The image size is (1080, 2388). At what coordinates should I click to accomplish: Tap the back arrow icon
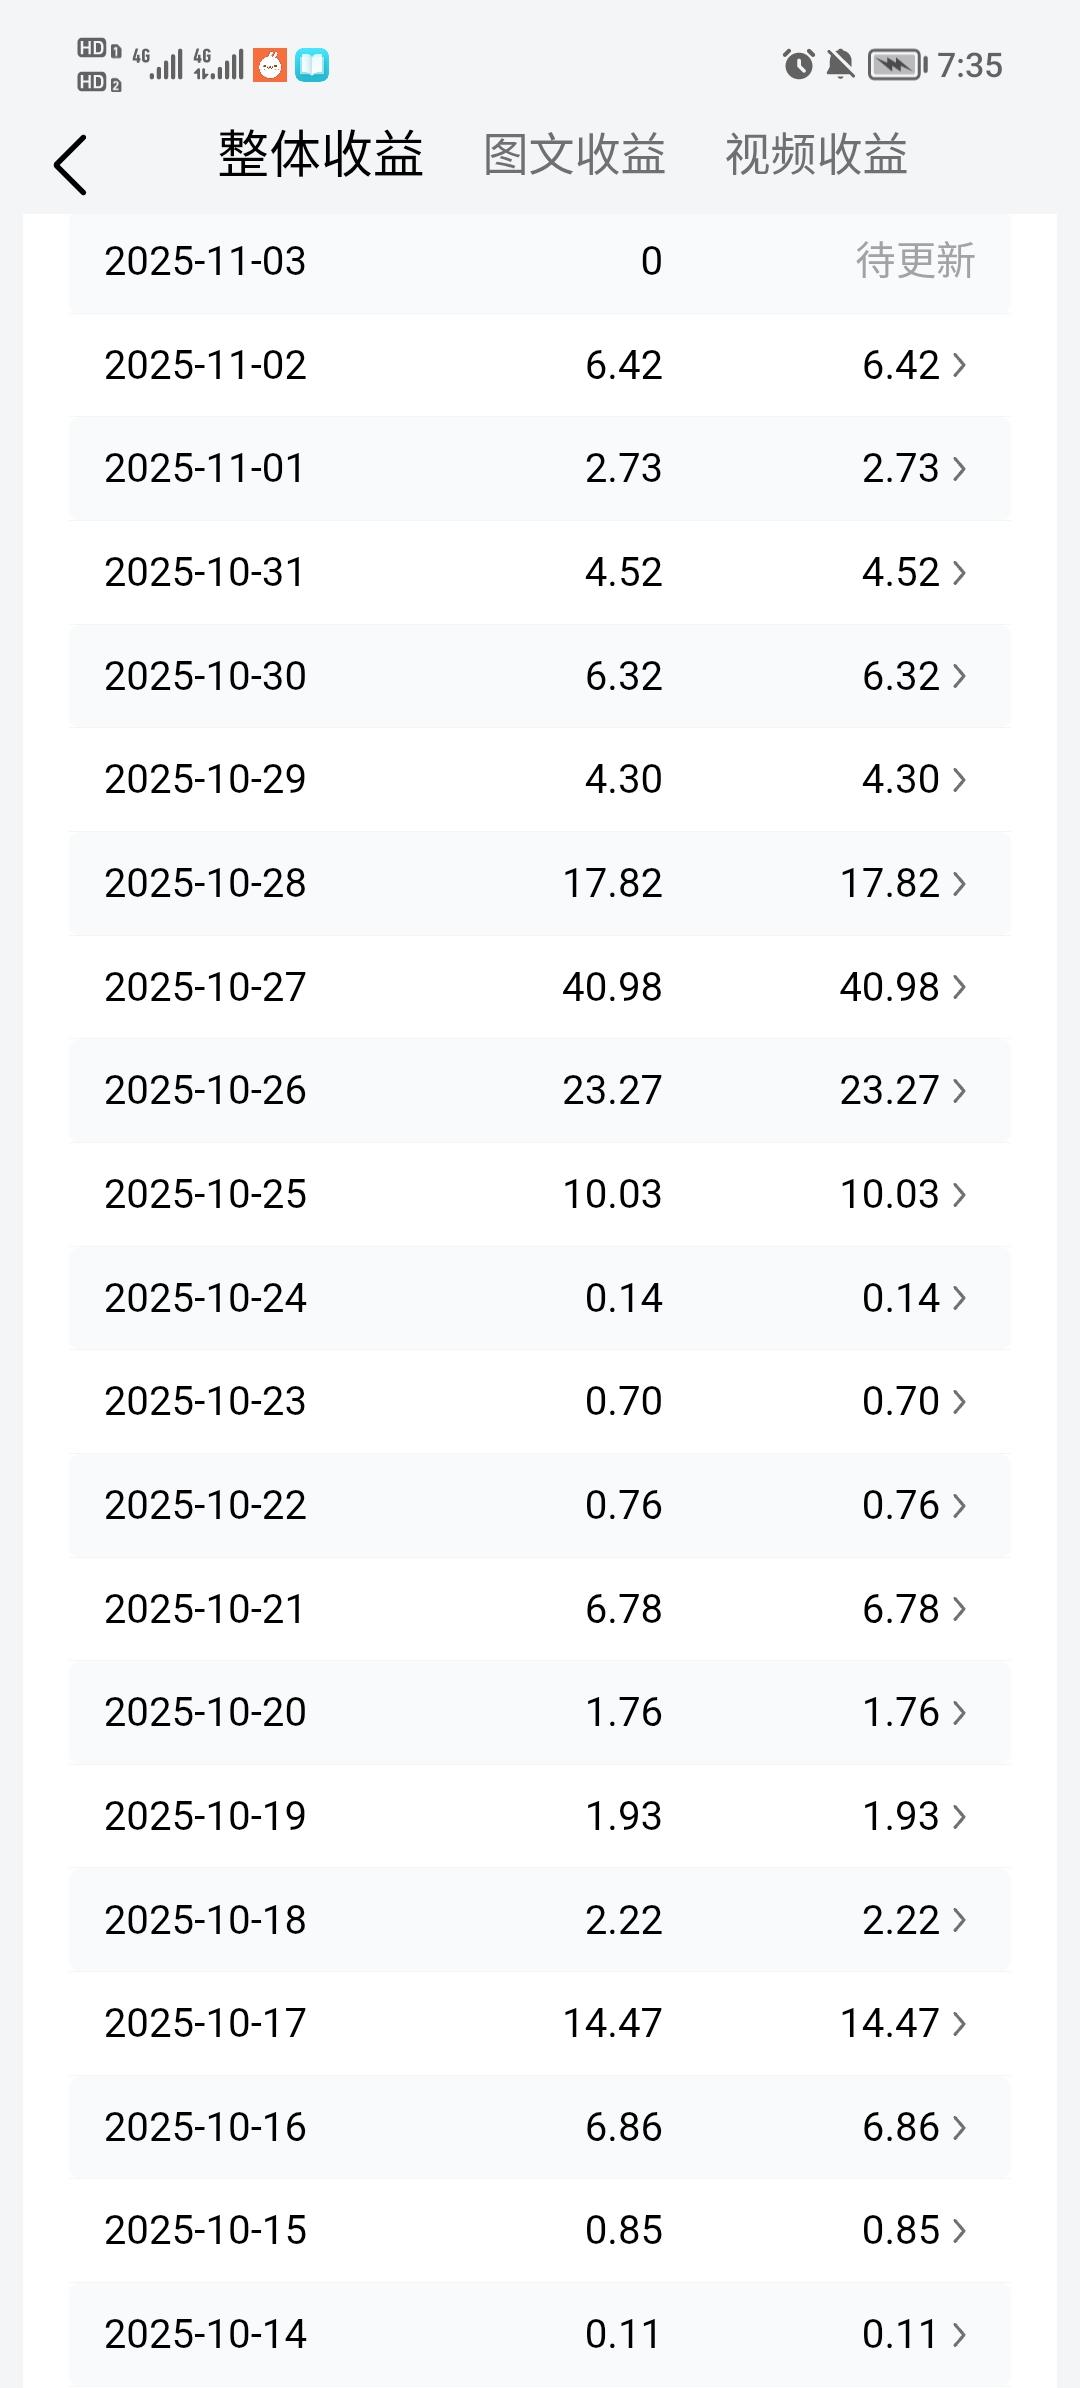point(70,165)
